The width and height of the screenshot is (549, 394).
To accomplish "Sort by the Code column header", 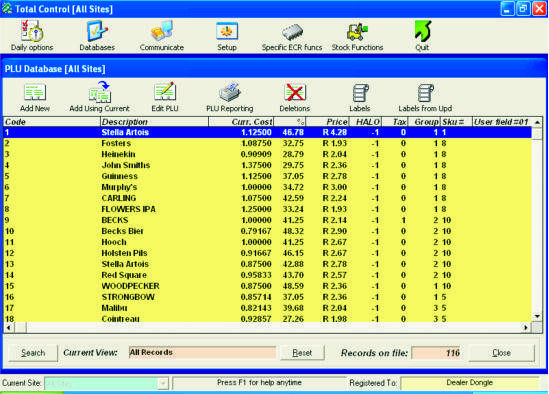I will click(x=51, y=122).
